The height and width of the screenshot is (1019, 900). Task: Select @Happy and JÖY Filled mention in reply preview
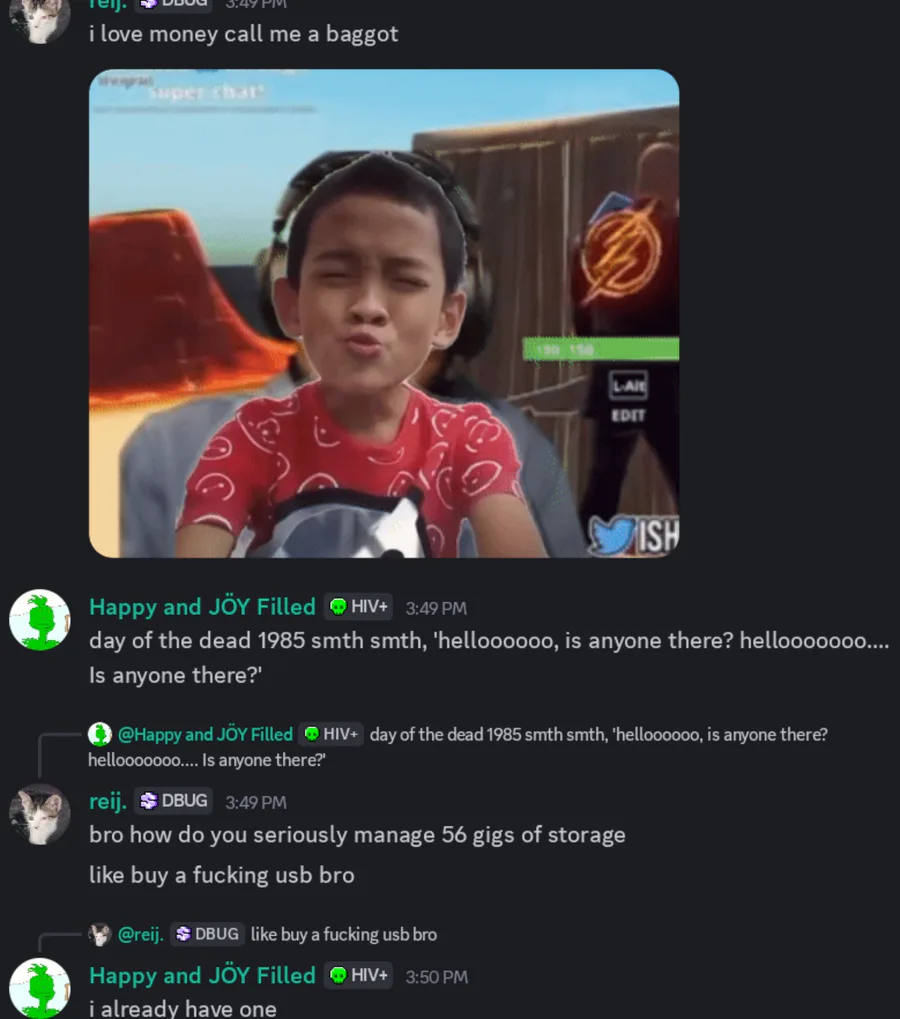click(205, 734)
